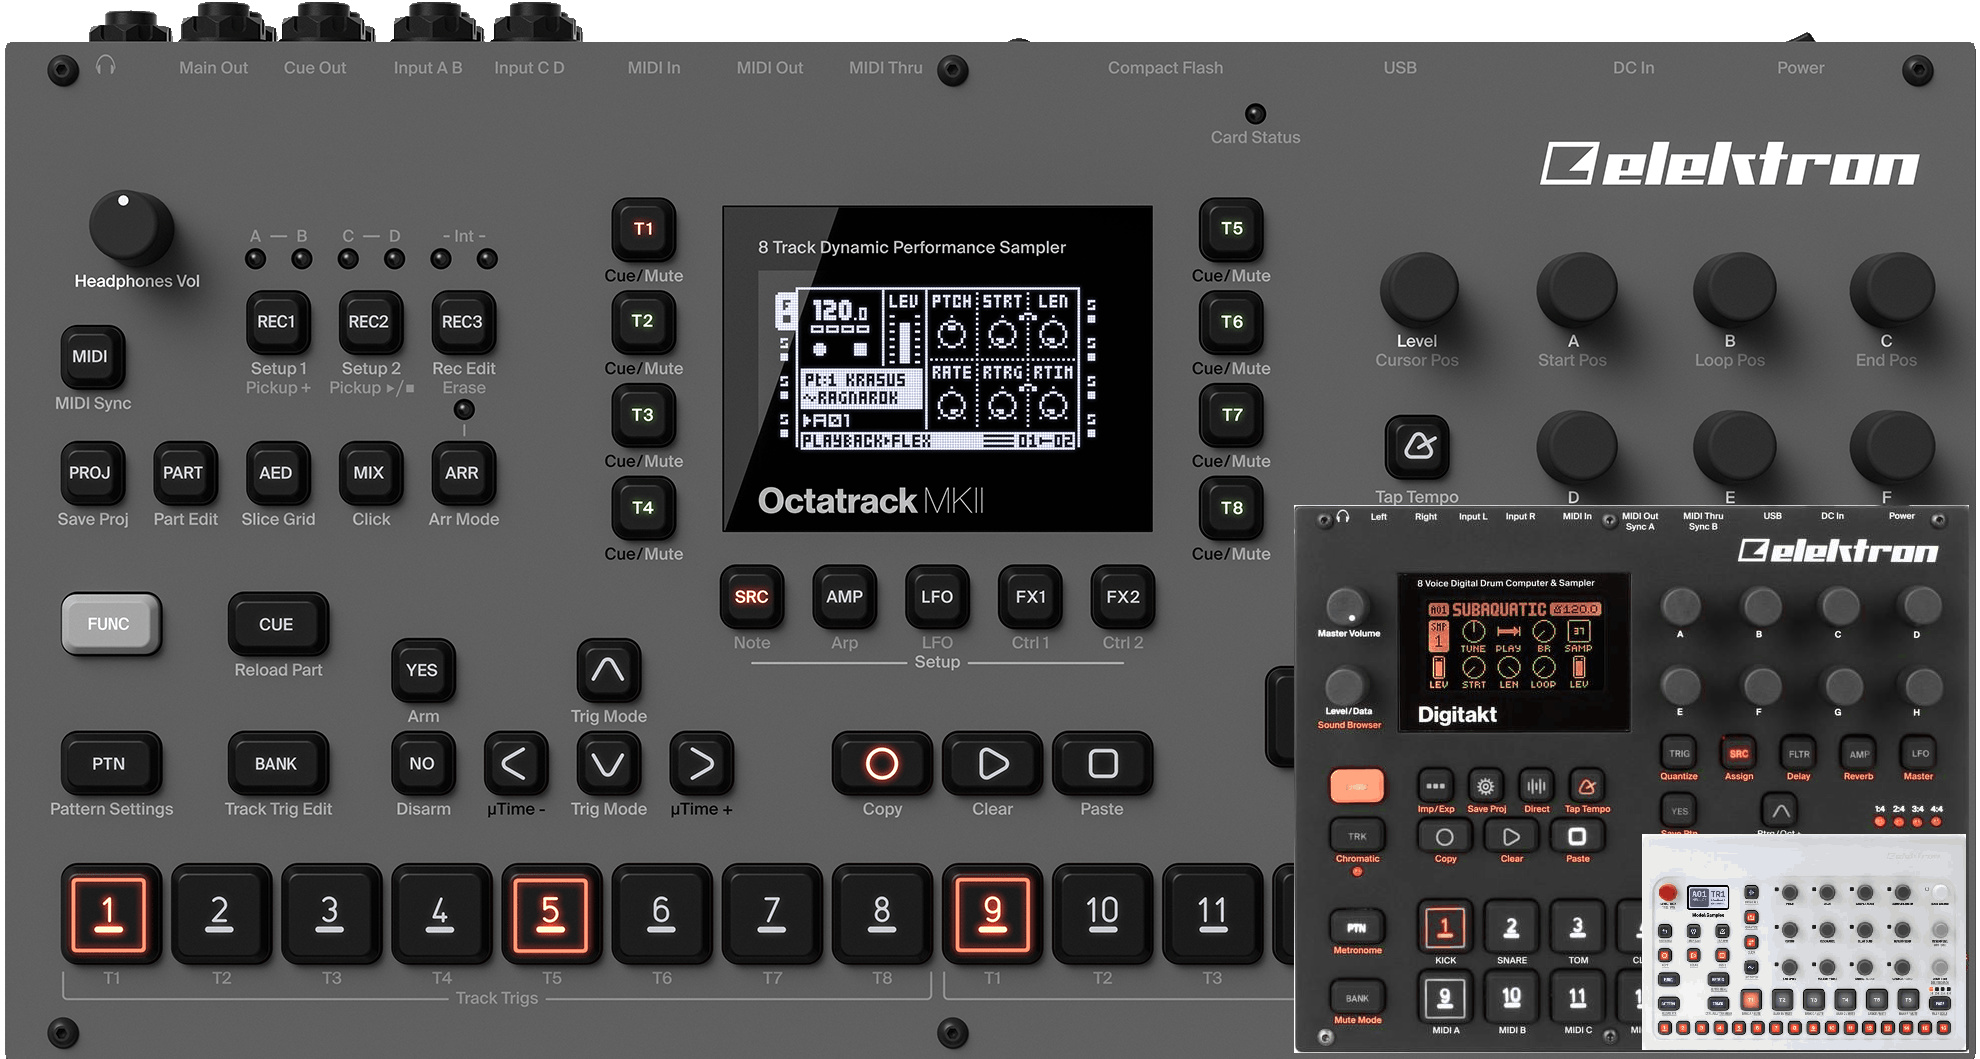Viewport: 1980px width, 1059px height.
Task: Click the Digitakt Direct waveform button
Action: pos(1536,786)
